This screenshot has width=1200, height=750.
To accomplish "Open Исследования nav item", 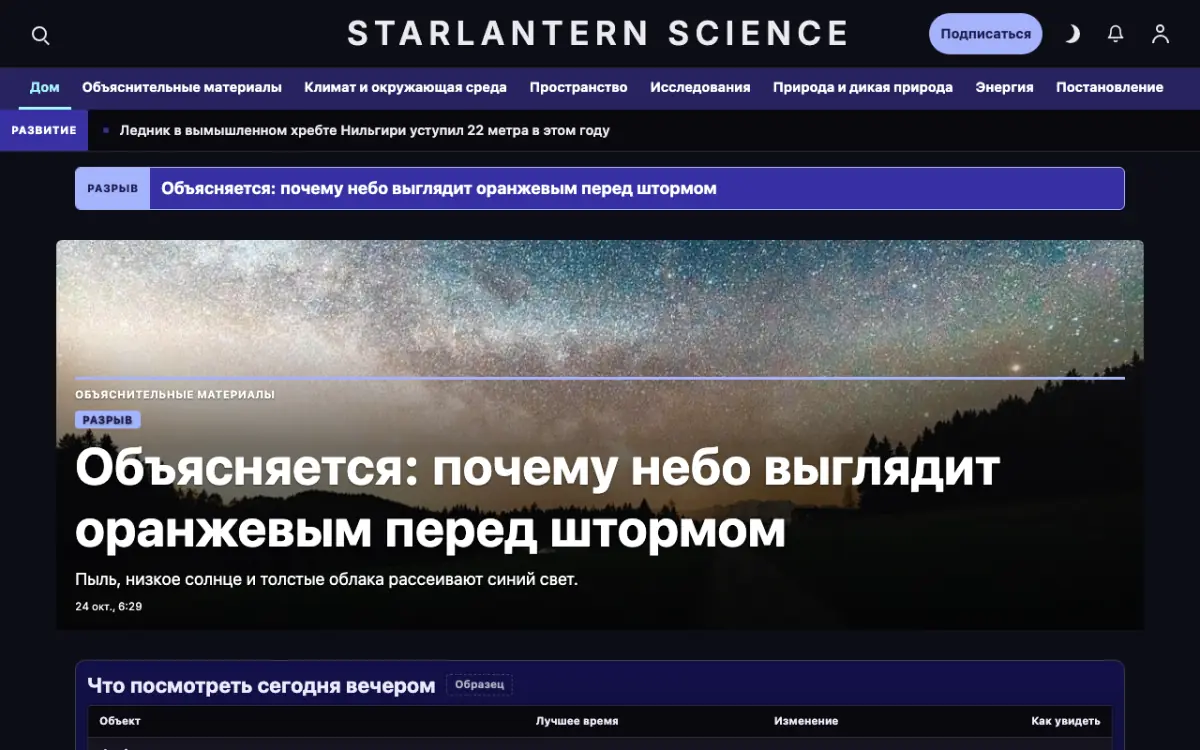I will [x=700, y=87].
